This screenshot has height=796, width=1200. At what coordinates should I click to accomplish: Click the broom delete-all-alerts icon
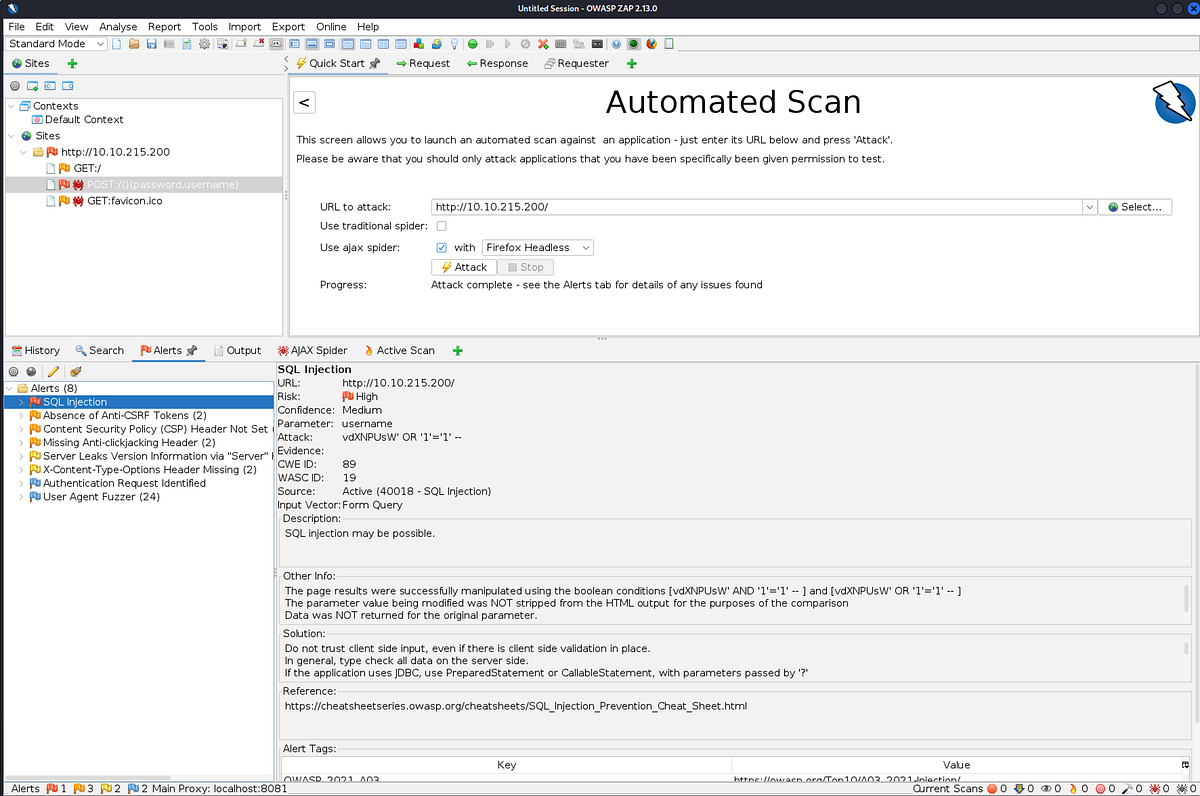click(x=76, y=371)
